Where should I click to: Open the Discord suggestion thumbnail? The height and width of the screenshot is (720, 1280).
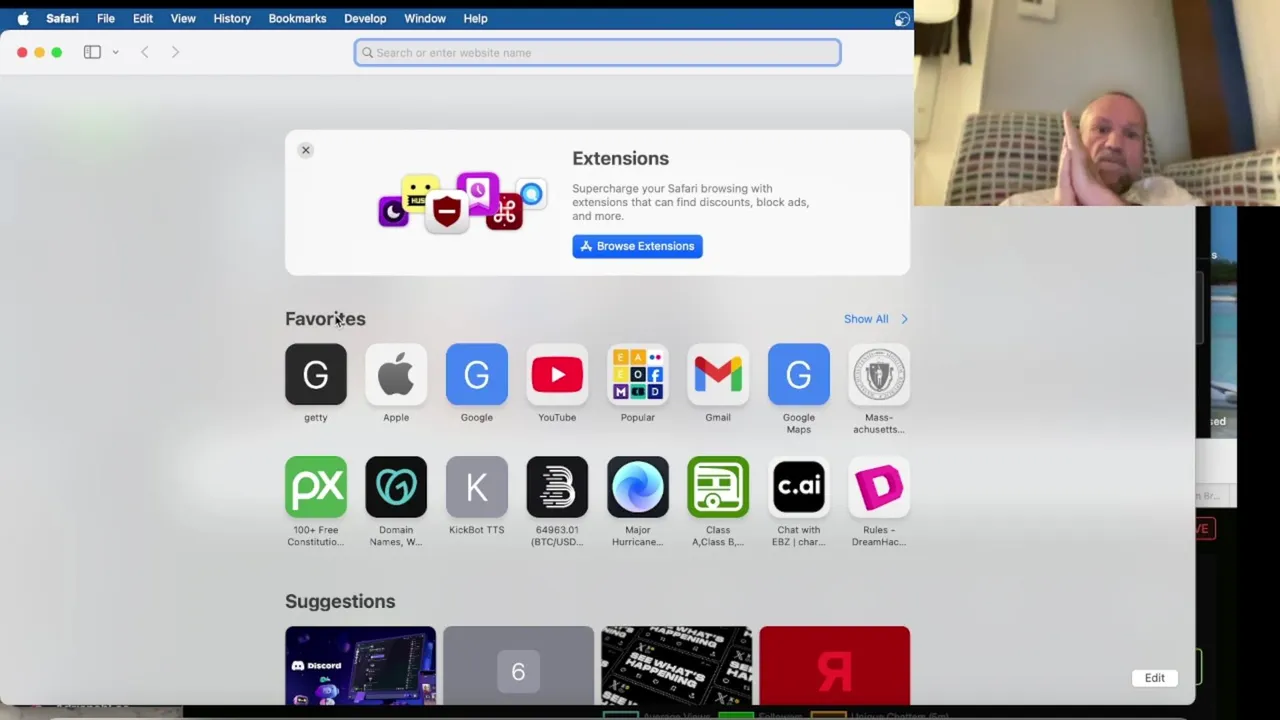click(360, 666)
